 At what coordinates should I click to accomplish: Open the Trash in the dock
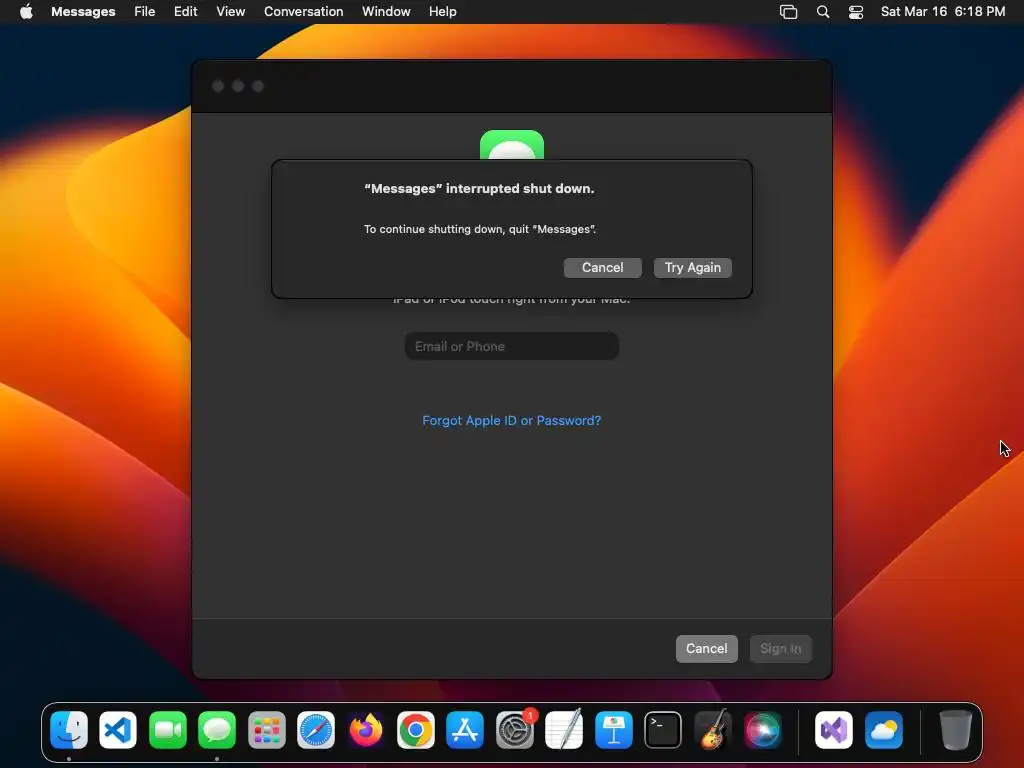point(955,729)
